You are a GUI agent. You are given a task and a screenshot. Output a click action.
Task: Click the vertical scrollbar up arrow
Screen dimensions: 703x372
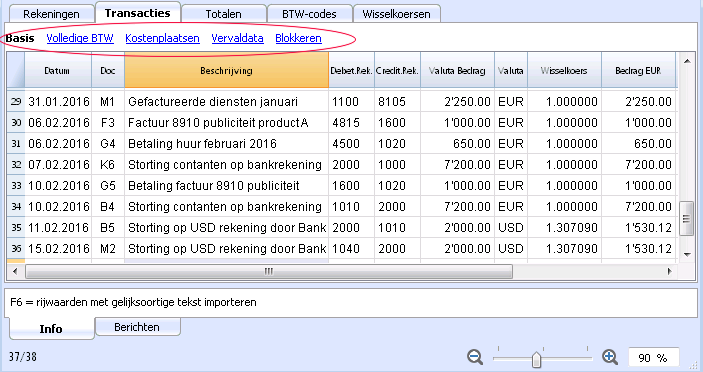tap(687, 61)
